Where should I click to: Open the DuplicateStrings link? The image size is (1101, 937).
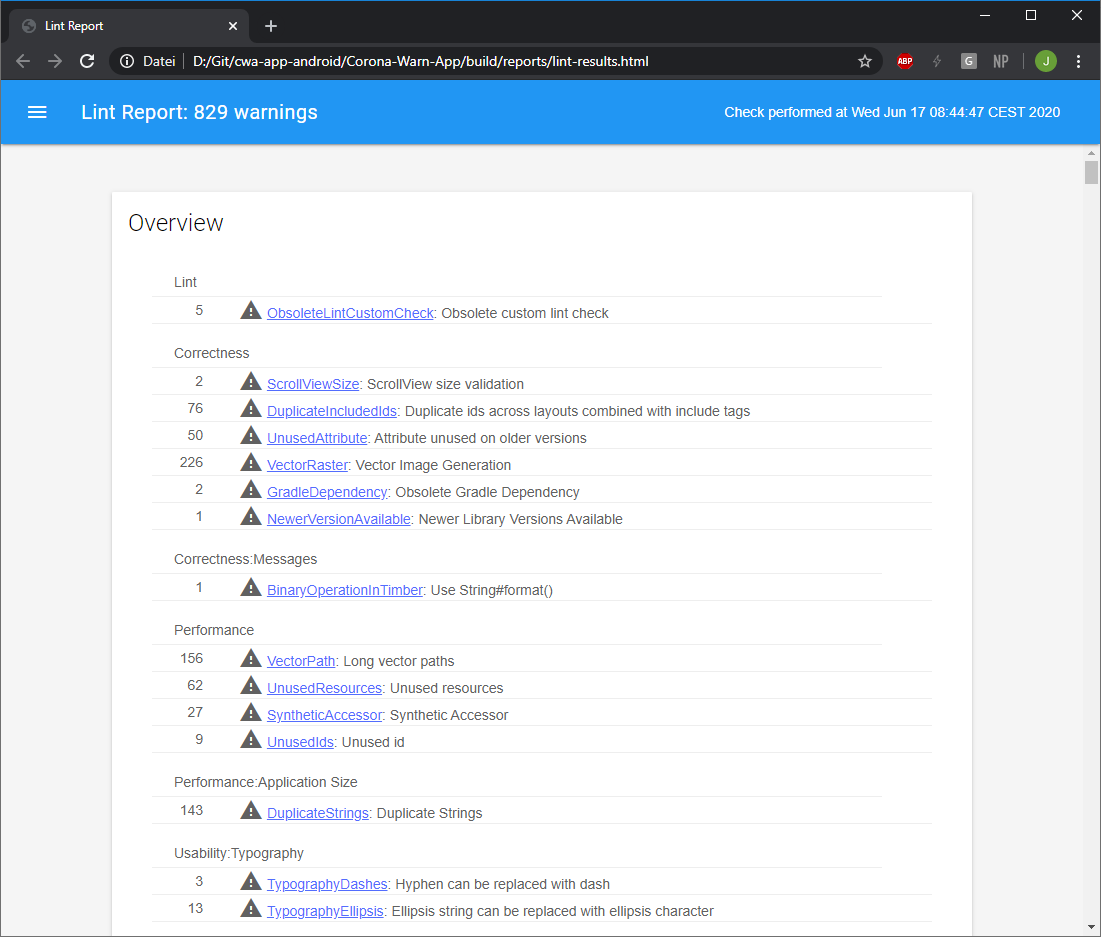(x=318, y=813)
